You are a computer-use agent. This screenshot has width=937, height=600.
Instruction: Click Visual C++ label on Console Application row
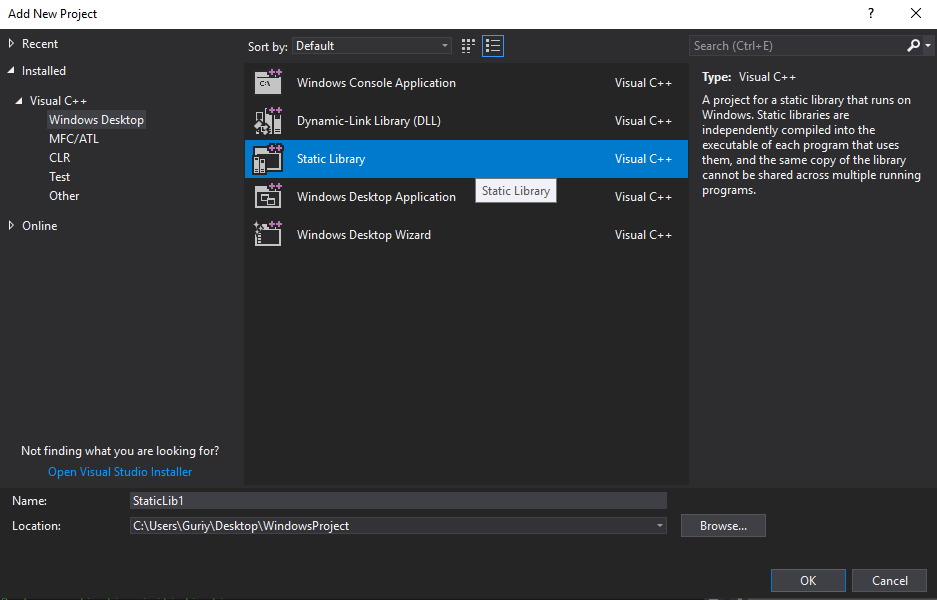(644, 83)
